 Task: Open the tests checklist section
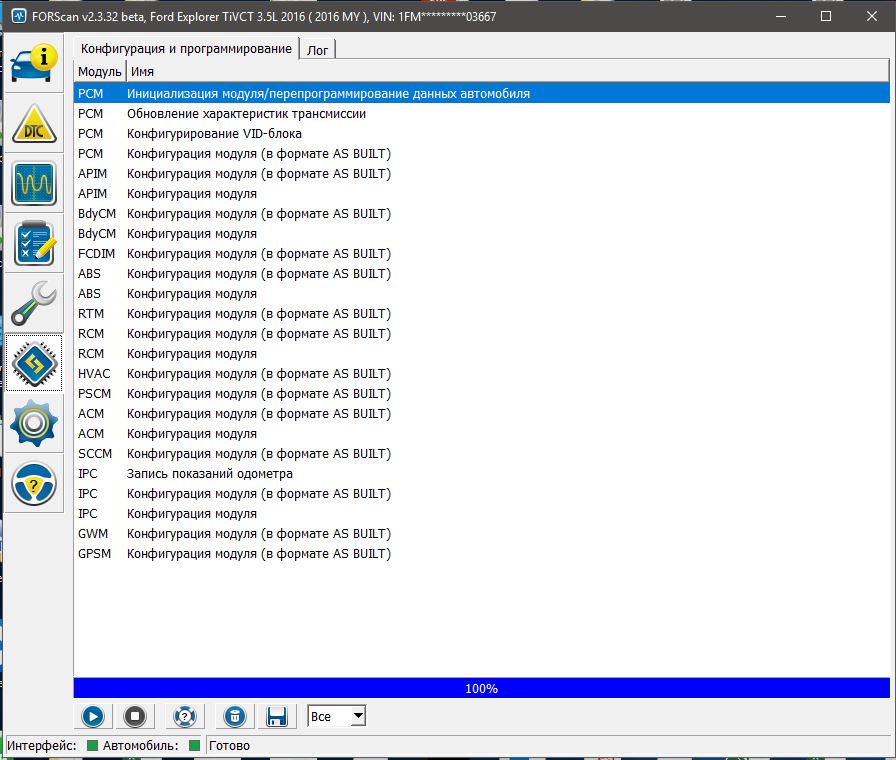coord(34,243)
